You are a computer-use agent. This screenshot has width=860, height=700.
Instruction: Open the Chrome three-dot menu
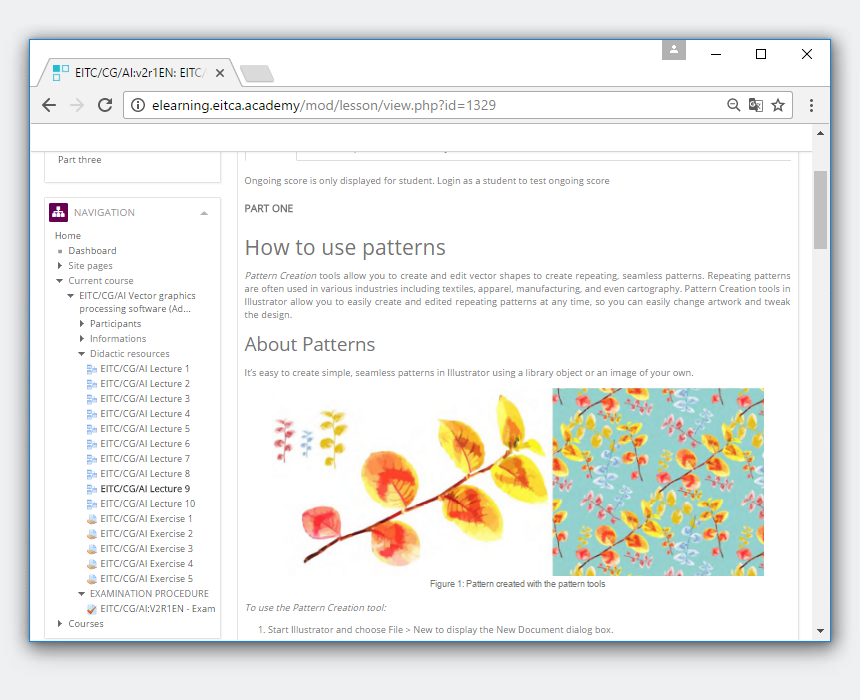coord(811,105)
